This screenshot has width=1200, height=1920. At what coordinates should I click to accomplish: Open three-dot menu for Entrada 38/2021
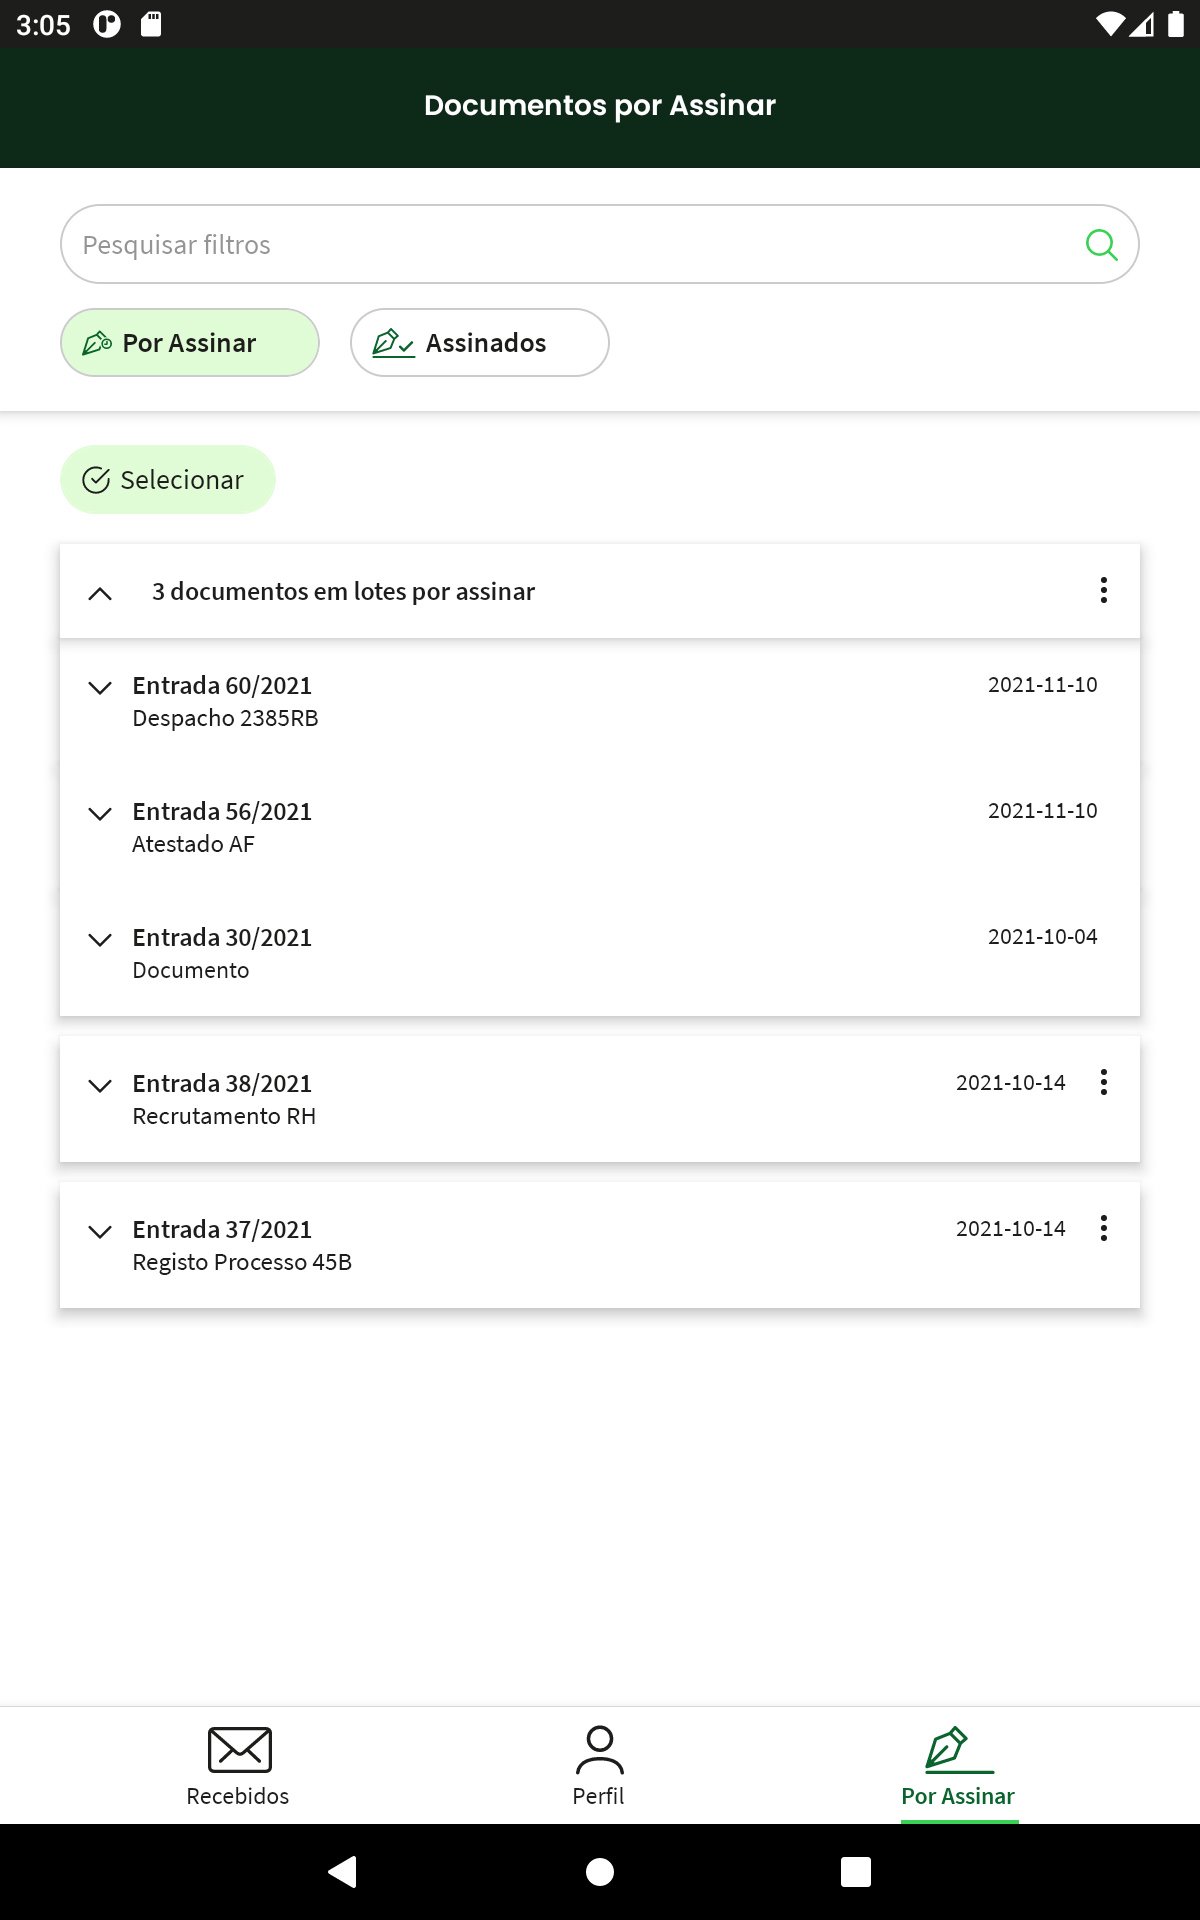(x=1104, y=1082)
